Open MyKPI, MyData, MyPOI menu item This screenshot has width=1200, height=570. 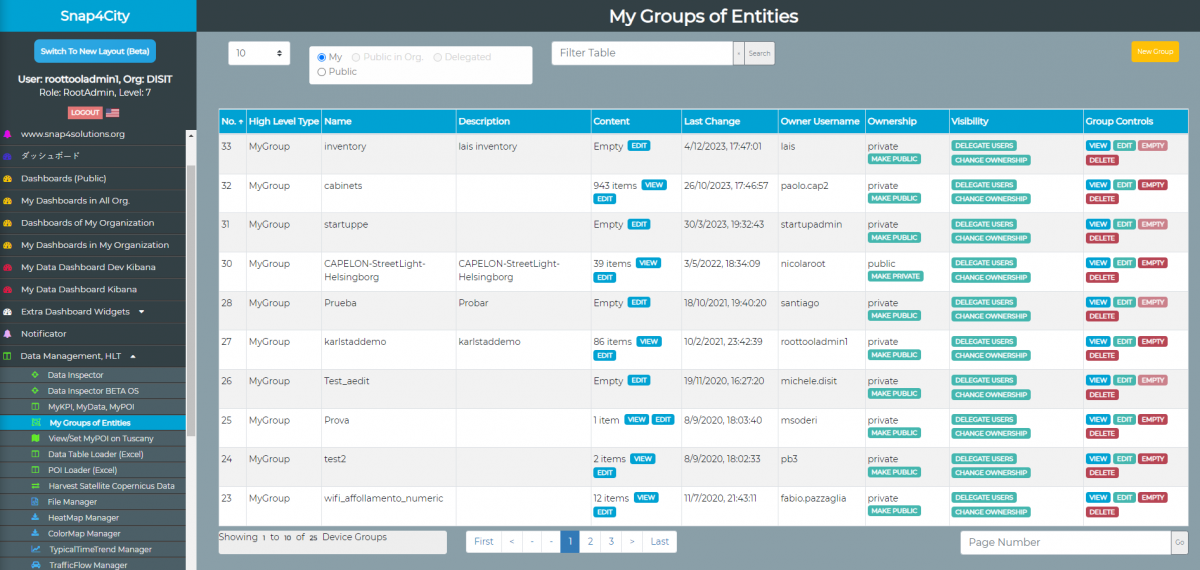pos(89,407)
